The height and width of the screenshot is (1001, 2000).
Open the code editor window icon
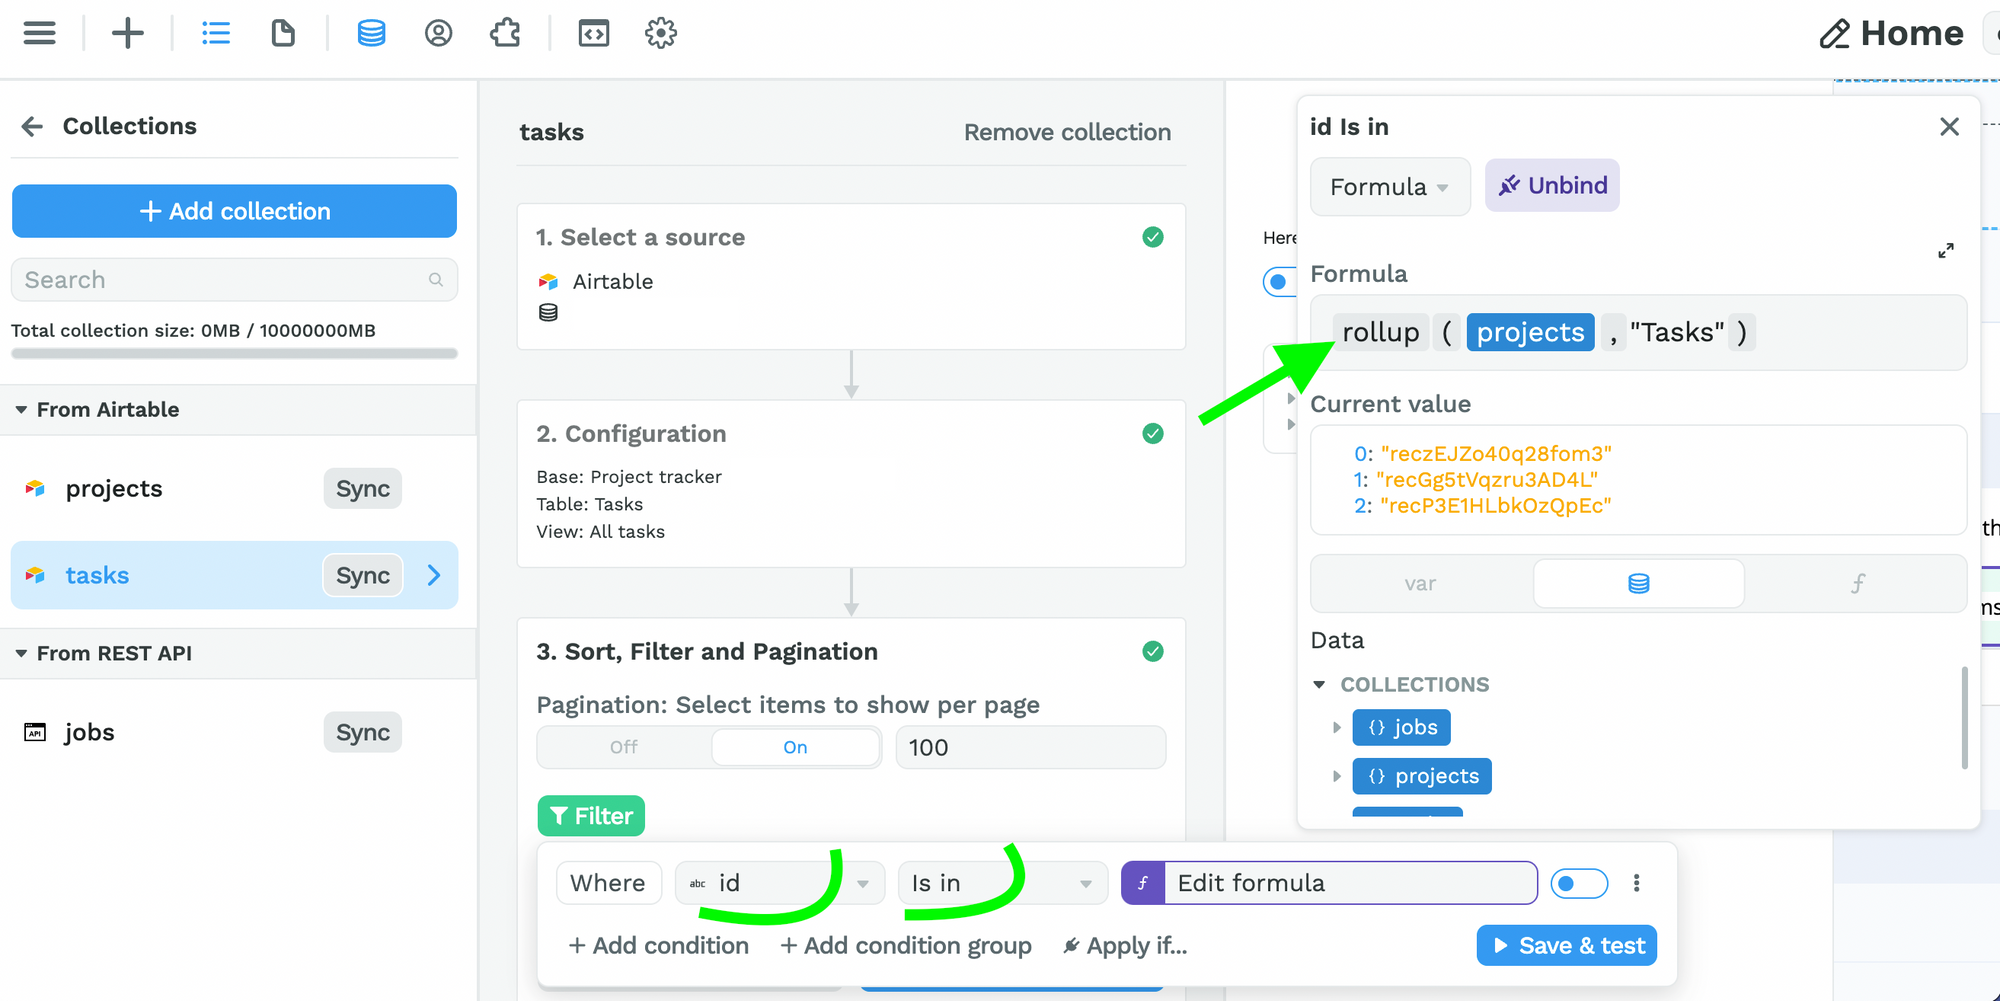593,33
